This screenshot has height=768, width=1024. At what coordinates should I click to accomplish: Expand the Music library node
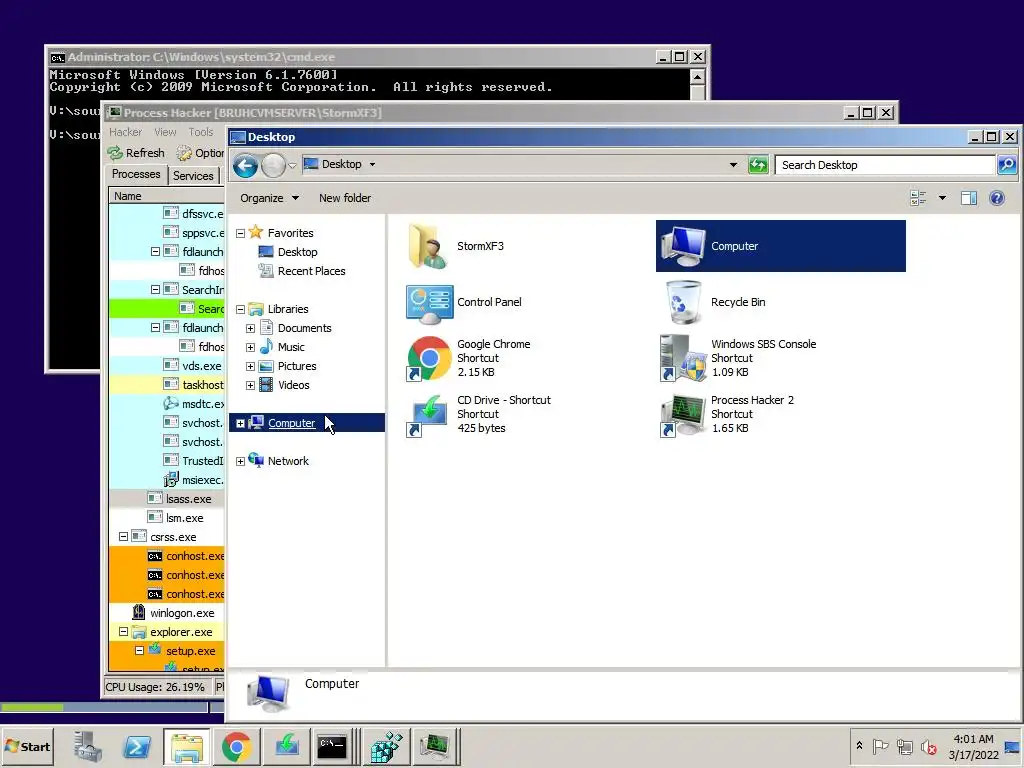[250, 347]
